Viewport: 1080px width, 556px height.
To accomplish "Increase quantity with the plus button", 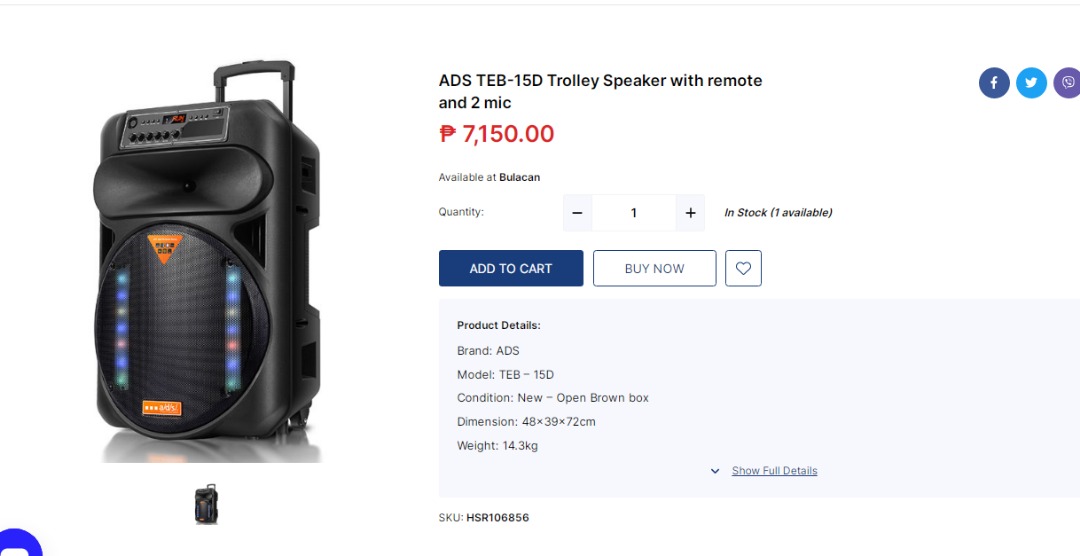I will tap(690, 213).
